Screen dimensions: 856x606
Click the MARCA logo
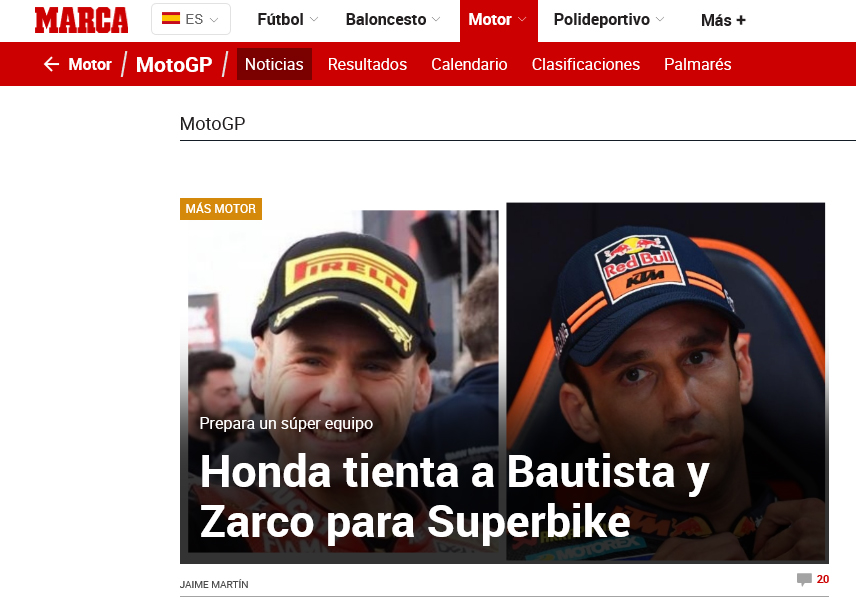point(81,20)
